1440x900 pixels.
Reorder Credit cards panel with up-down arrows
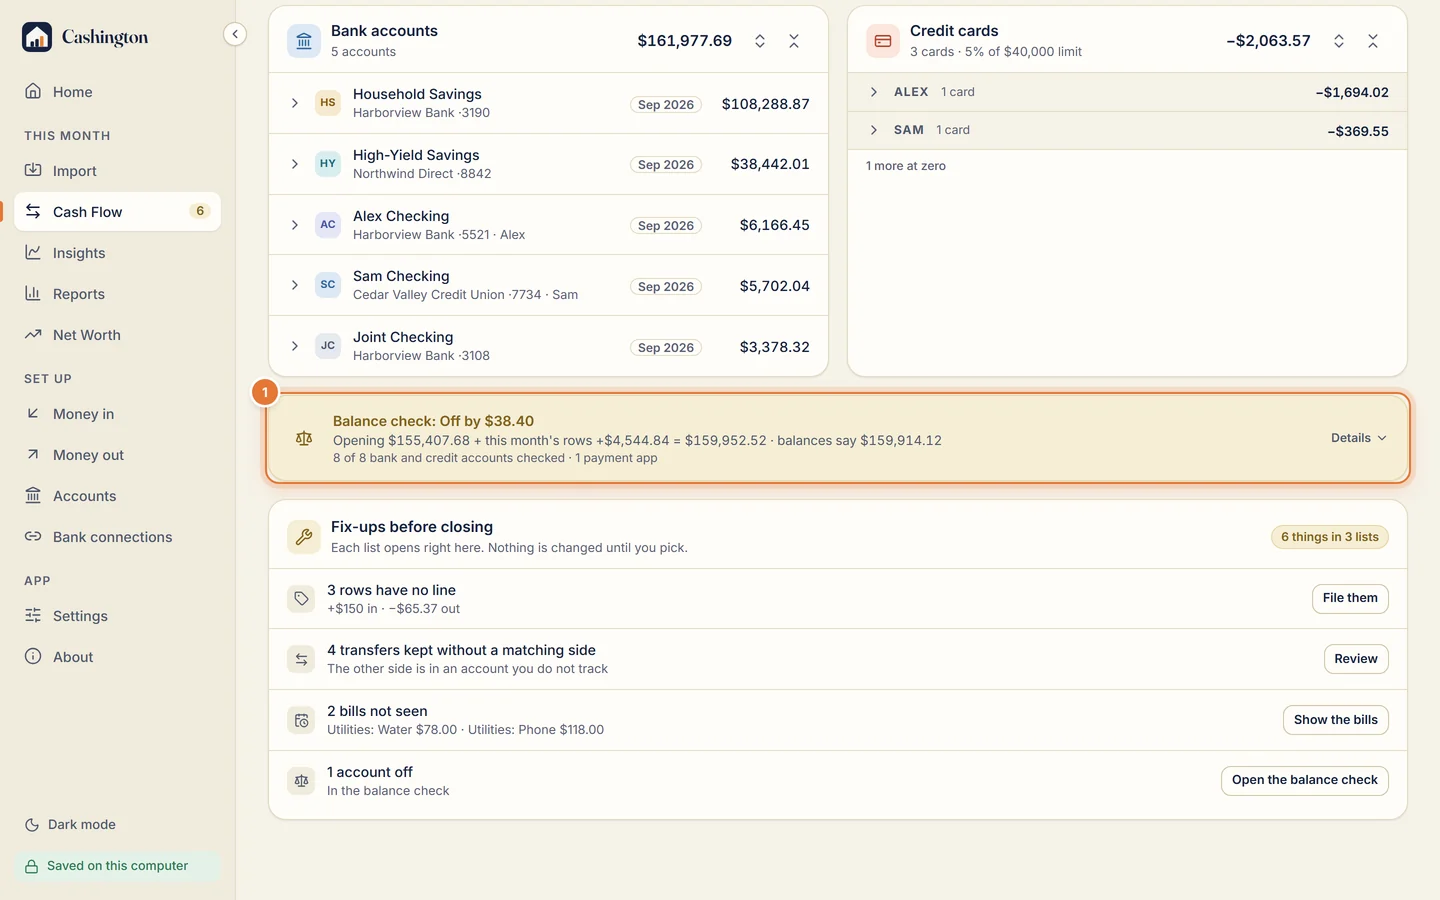(1339, 41)
